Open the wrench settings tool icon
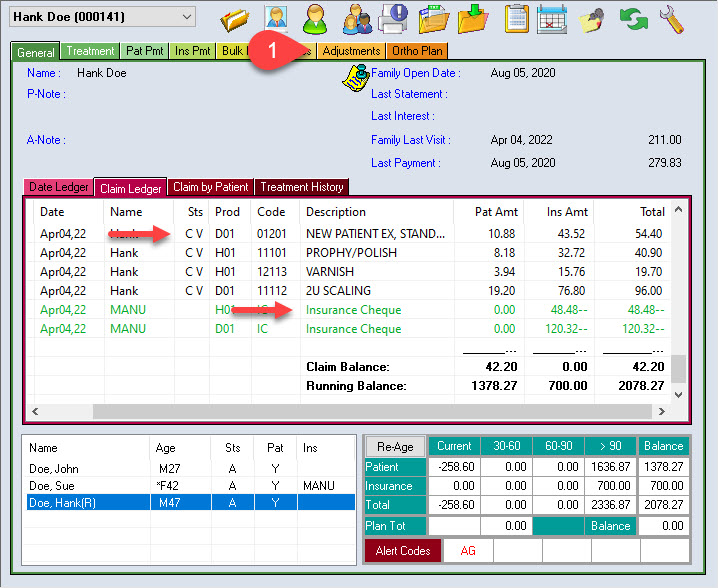Image resolution: width=718 pixels, height=588 pixels. pyautogui.click(x=672, y=19)
